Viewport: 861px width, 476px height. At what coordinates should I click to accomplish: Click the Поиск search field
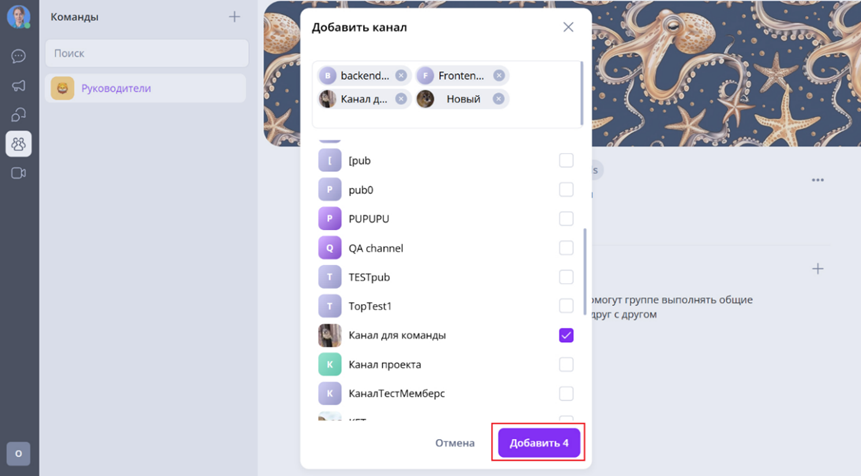point(147,53)
